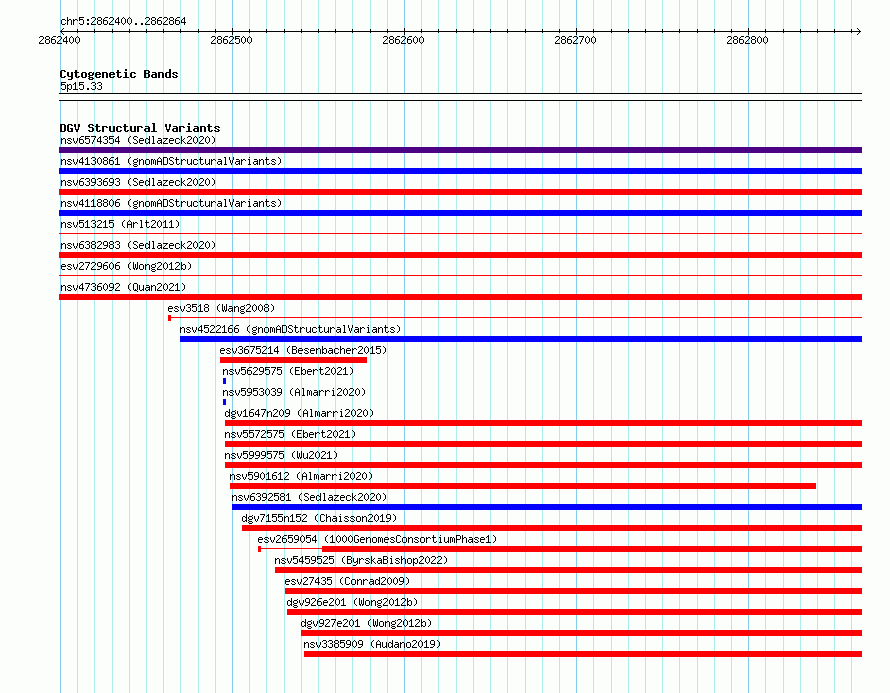Click the thin red line under nsv513215
The image size is (890, 693).
[460, 233]
